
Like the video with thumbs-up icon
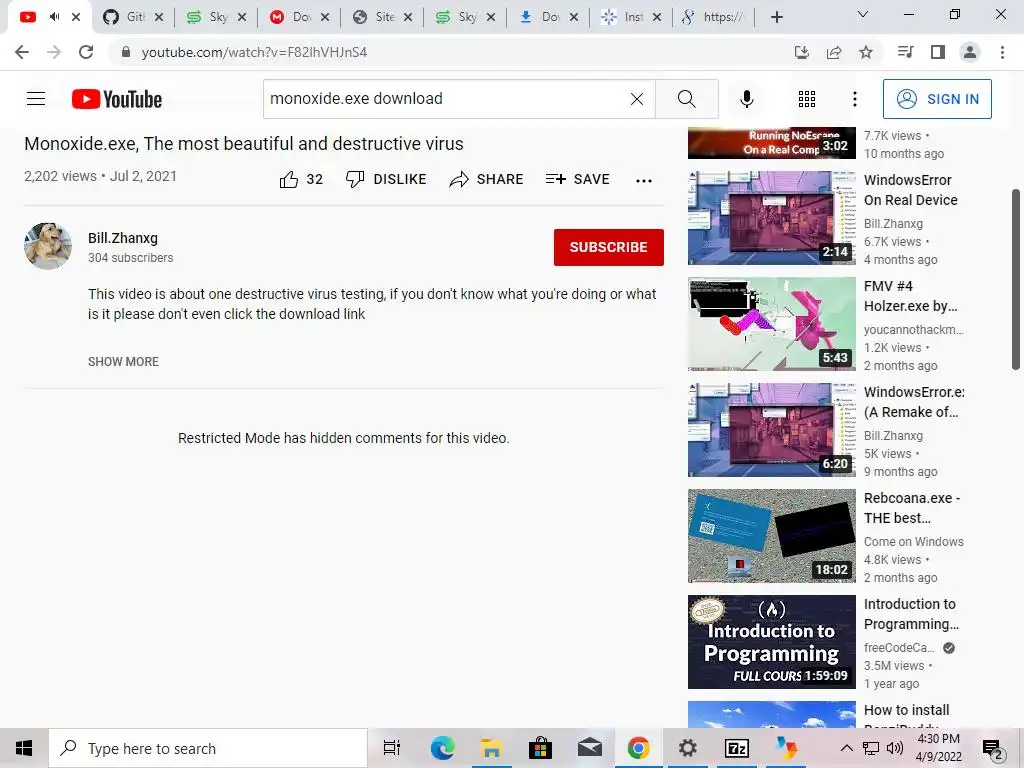(289, 179)
